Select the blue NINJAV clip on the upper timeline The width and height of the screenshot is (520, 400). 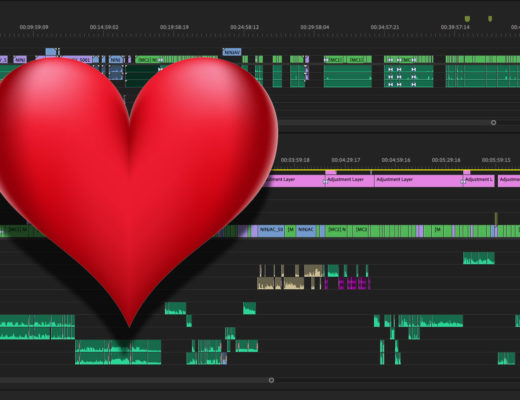tap(232, 52)
